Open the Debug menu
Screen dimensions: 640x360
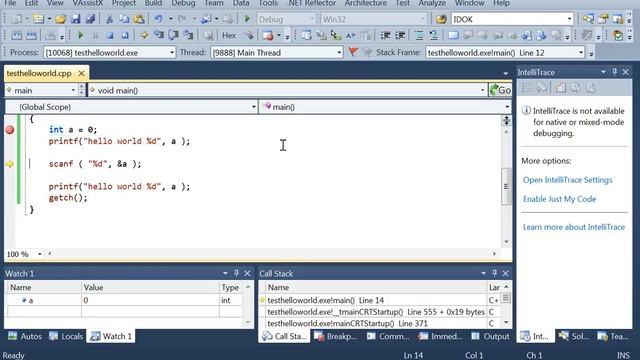point(183,3)
